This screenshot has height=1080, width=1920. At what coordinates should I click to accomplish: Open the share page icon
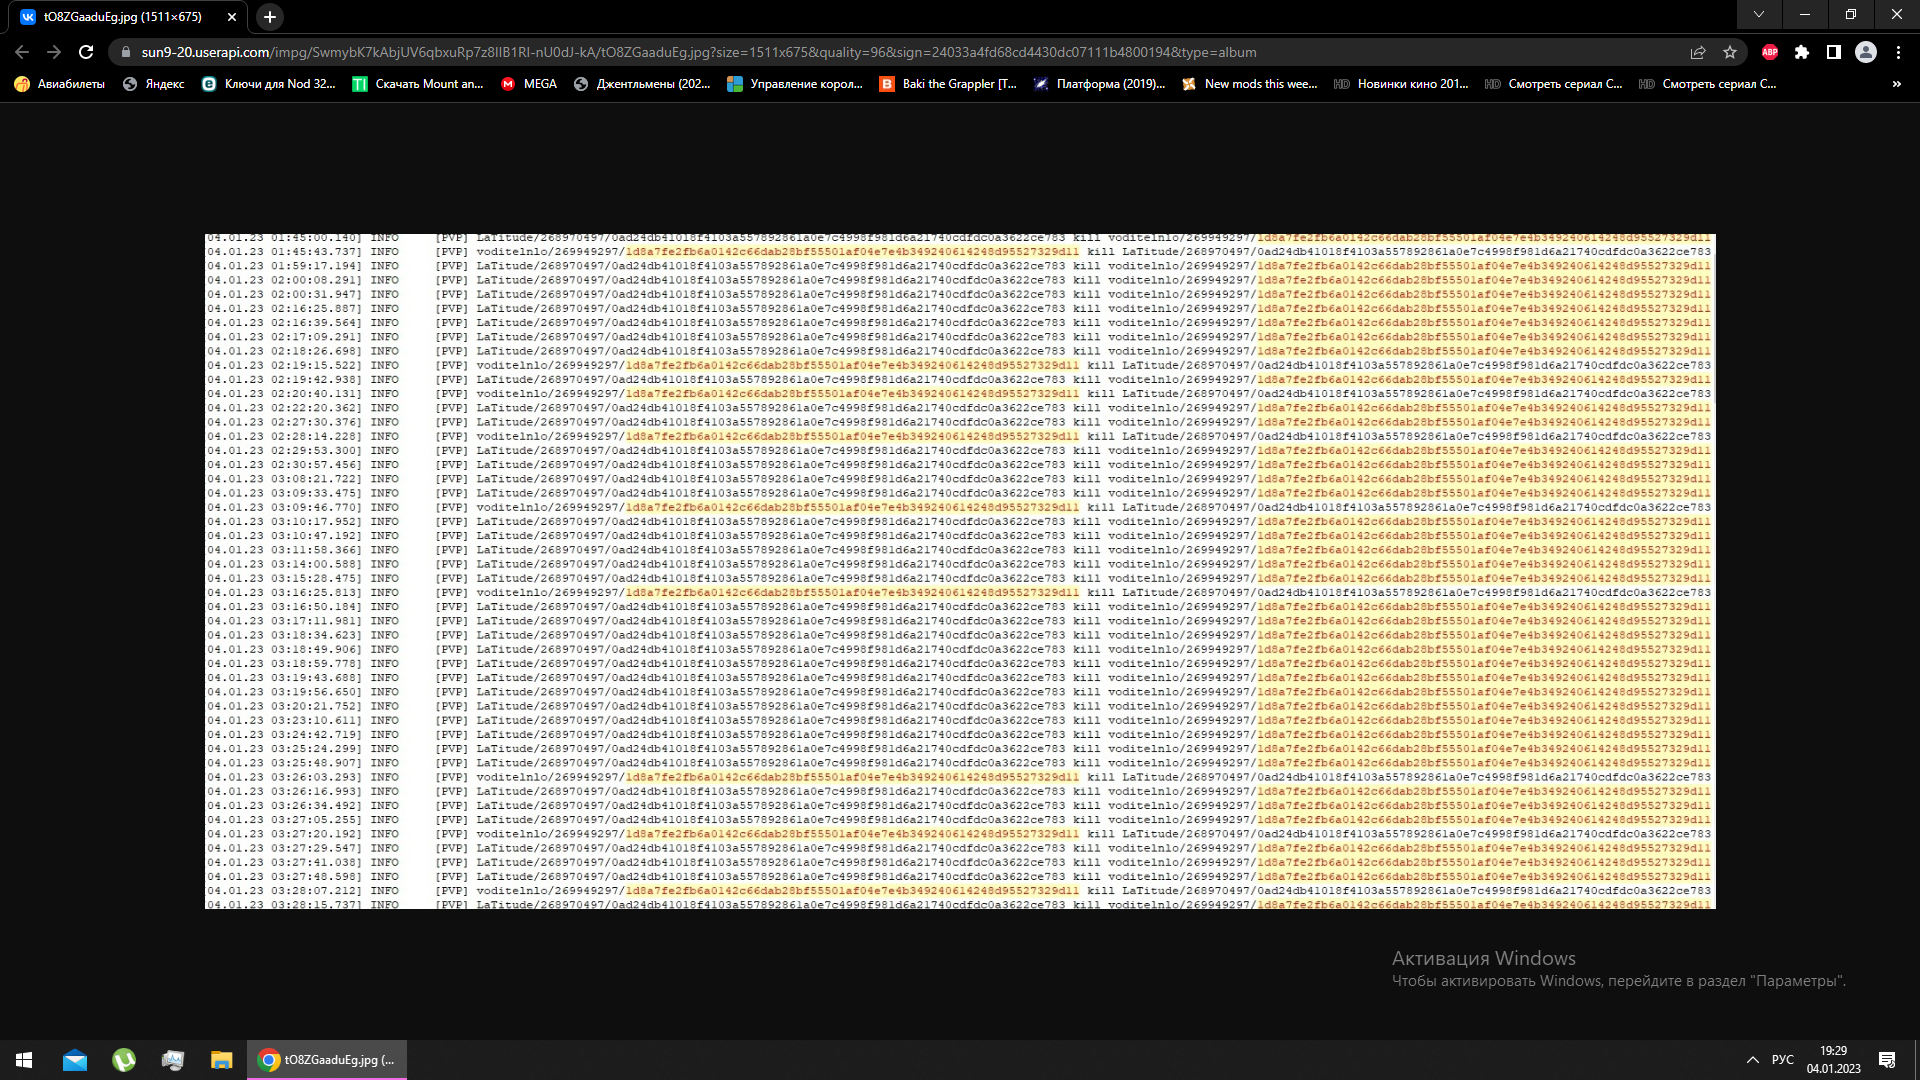click(x=1698, y=52)
